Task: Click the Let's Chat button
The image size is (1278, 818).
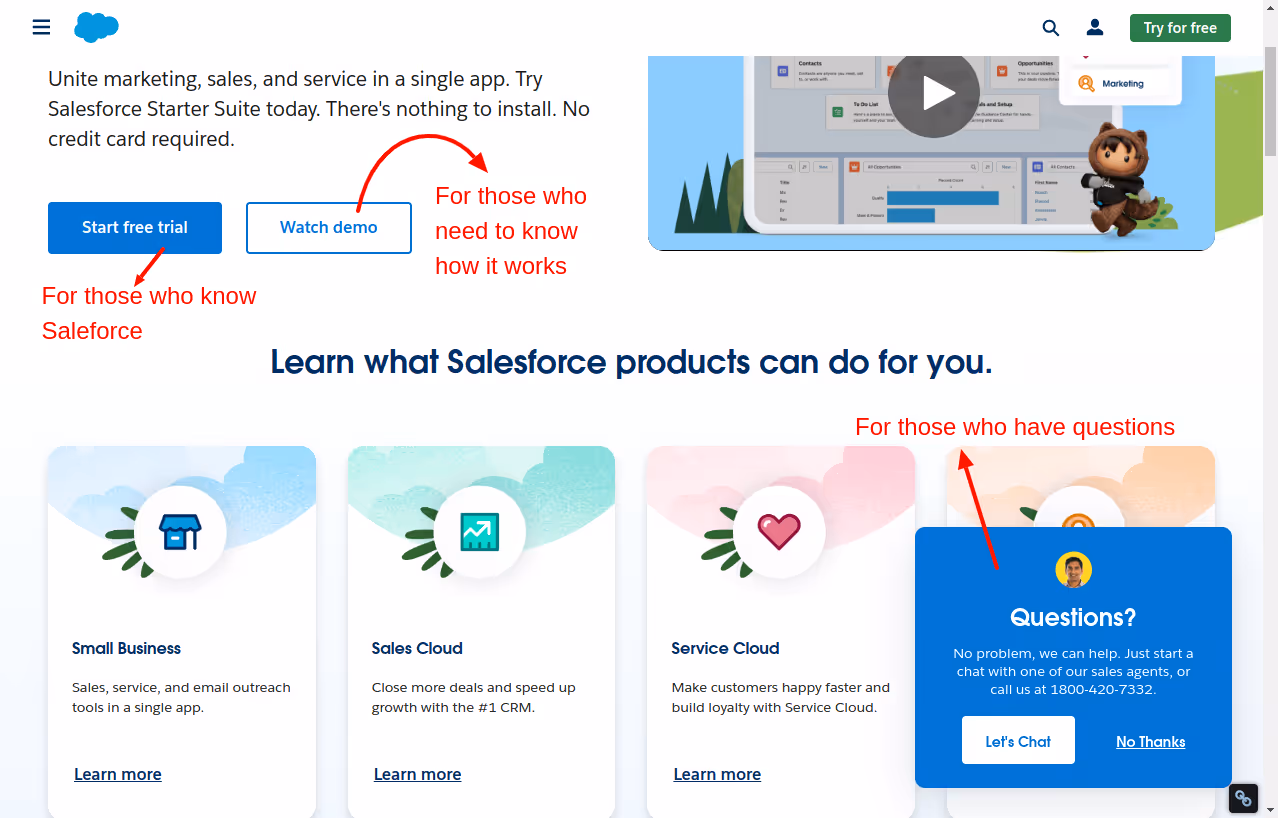Action: coord(1018,740)
